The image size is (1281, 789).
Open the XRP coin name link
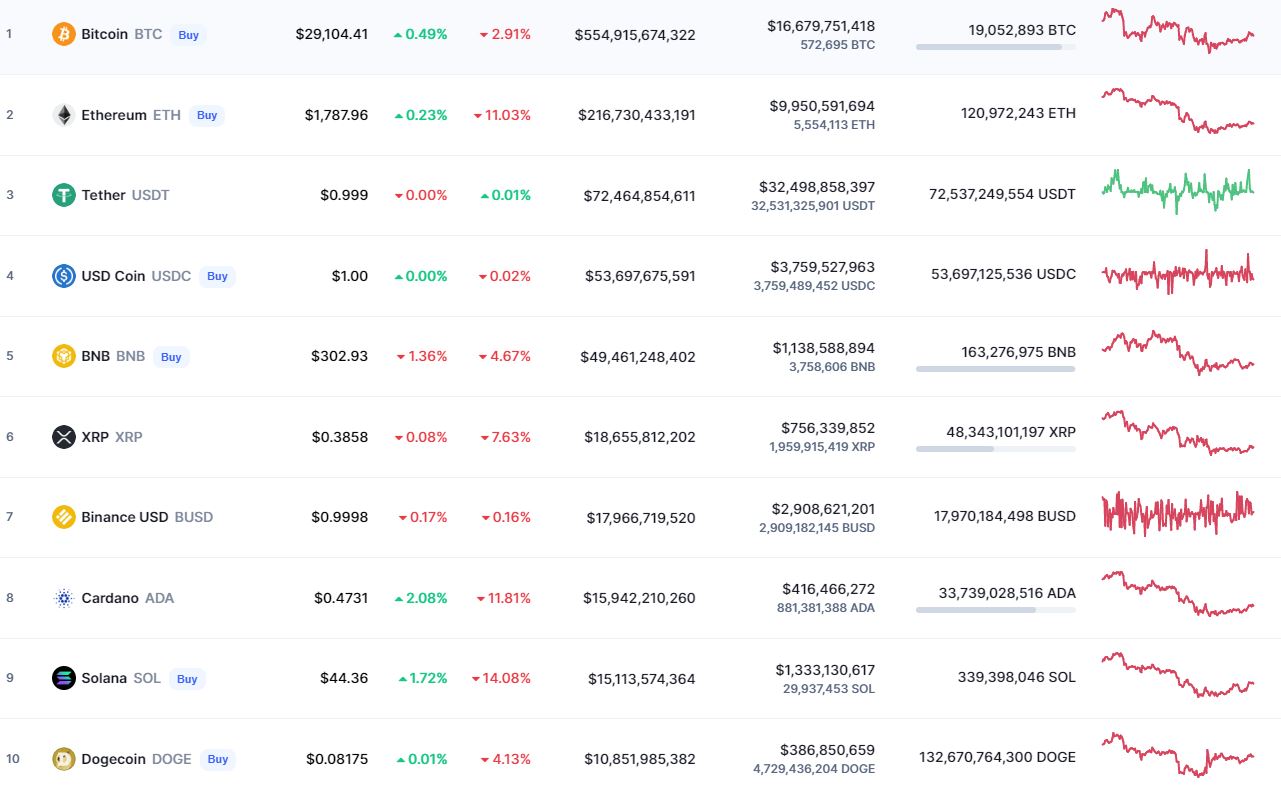click(x=95, y=437)
